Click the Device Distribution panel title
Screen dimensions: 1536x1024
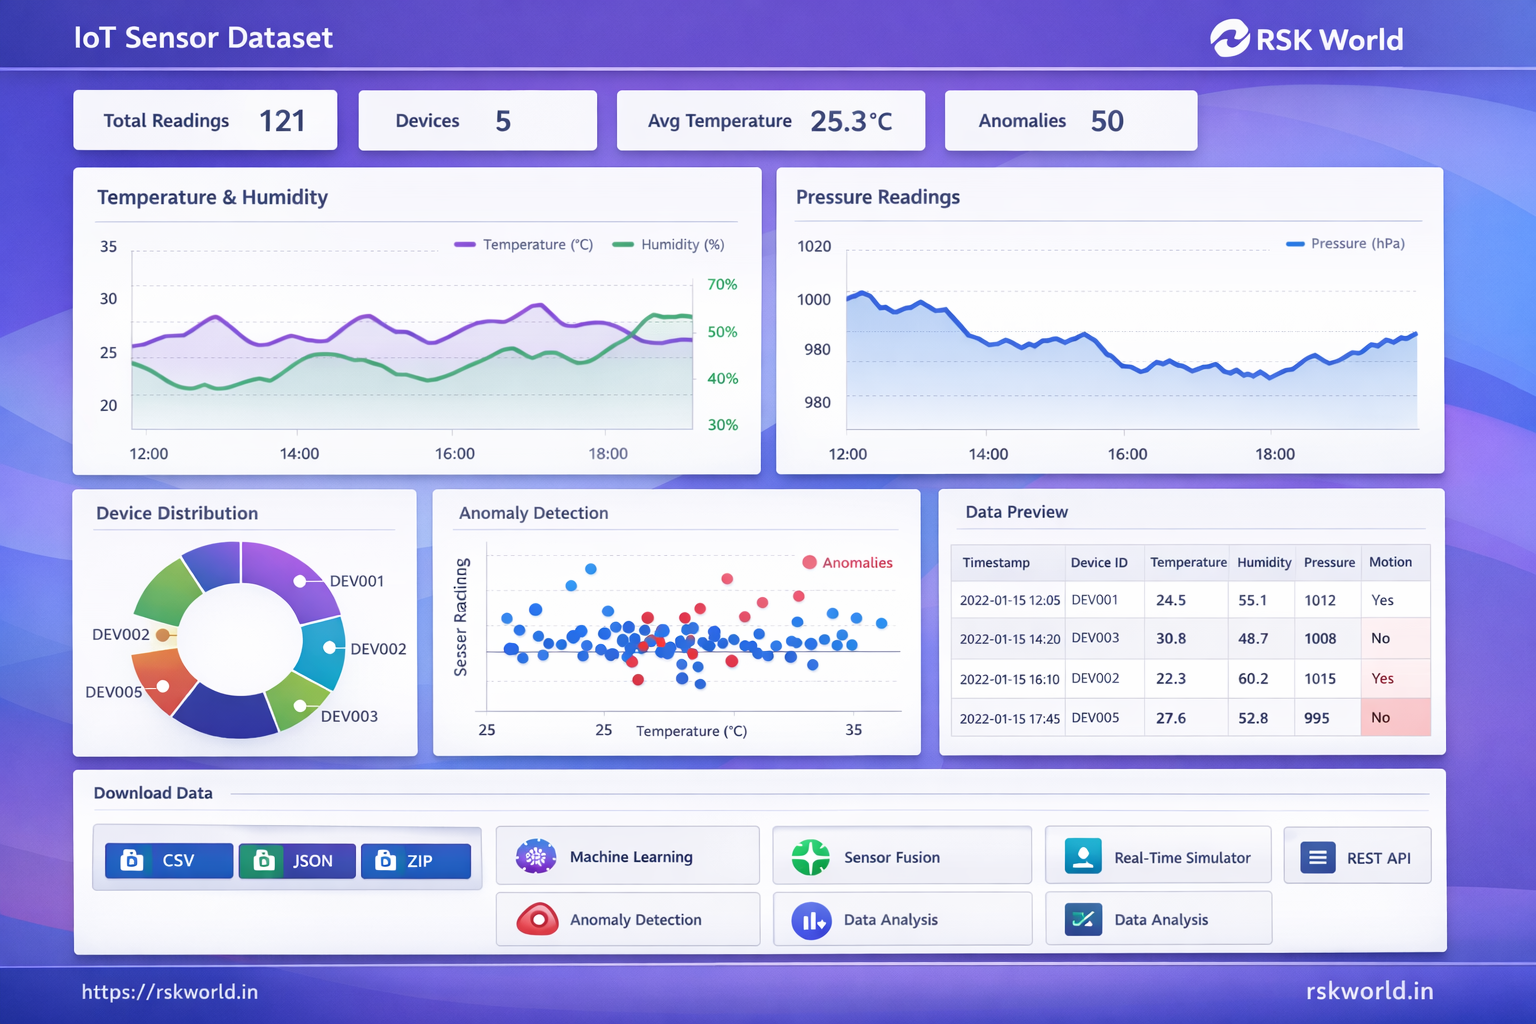(x=177, y=513)
